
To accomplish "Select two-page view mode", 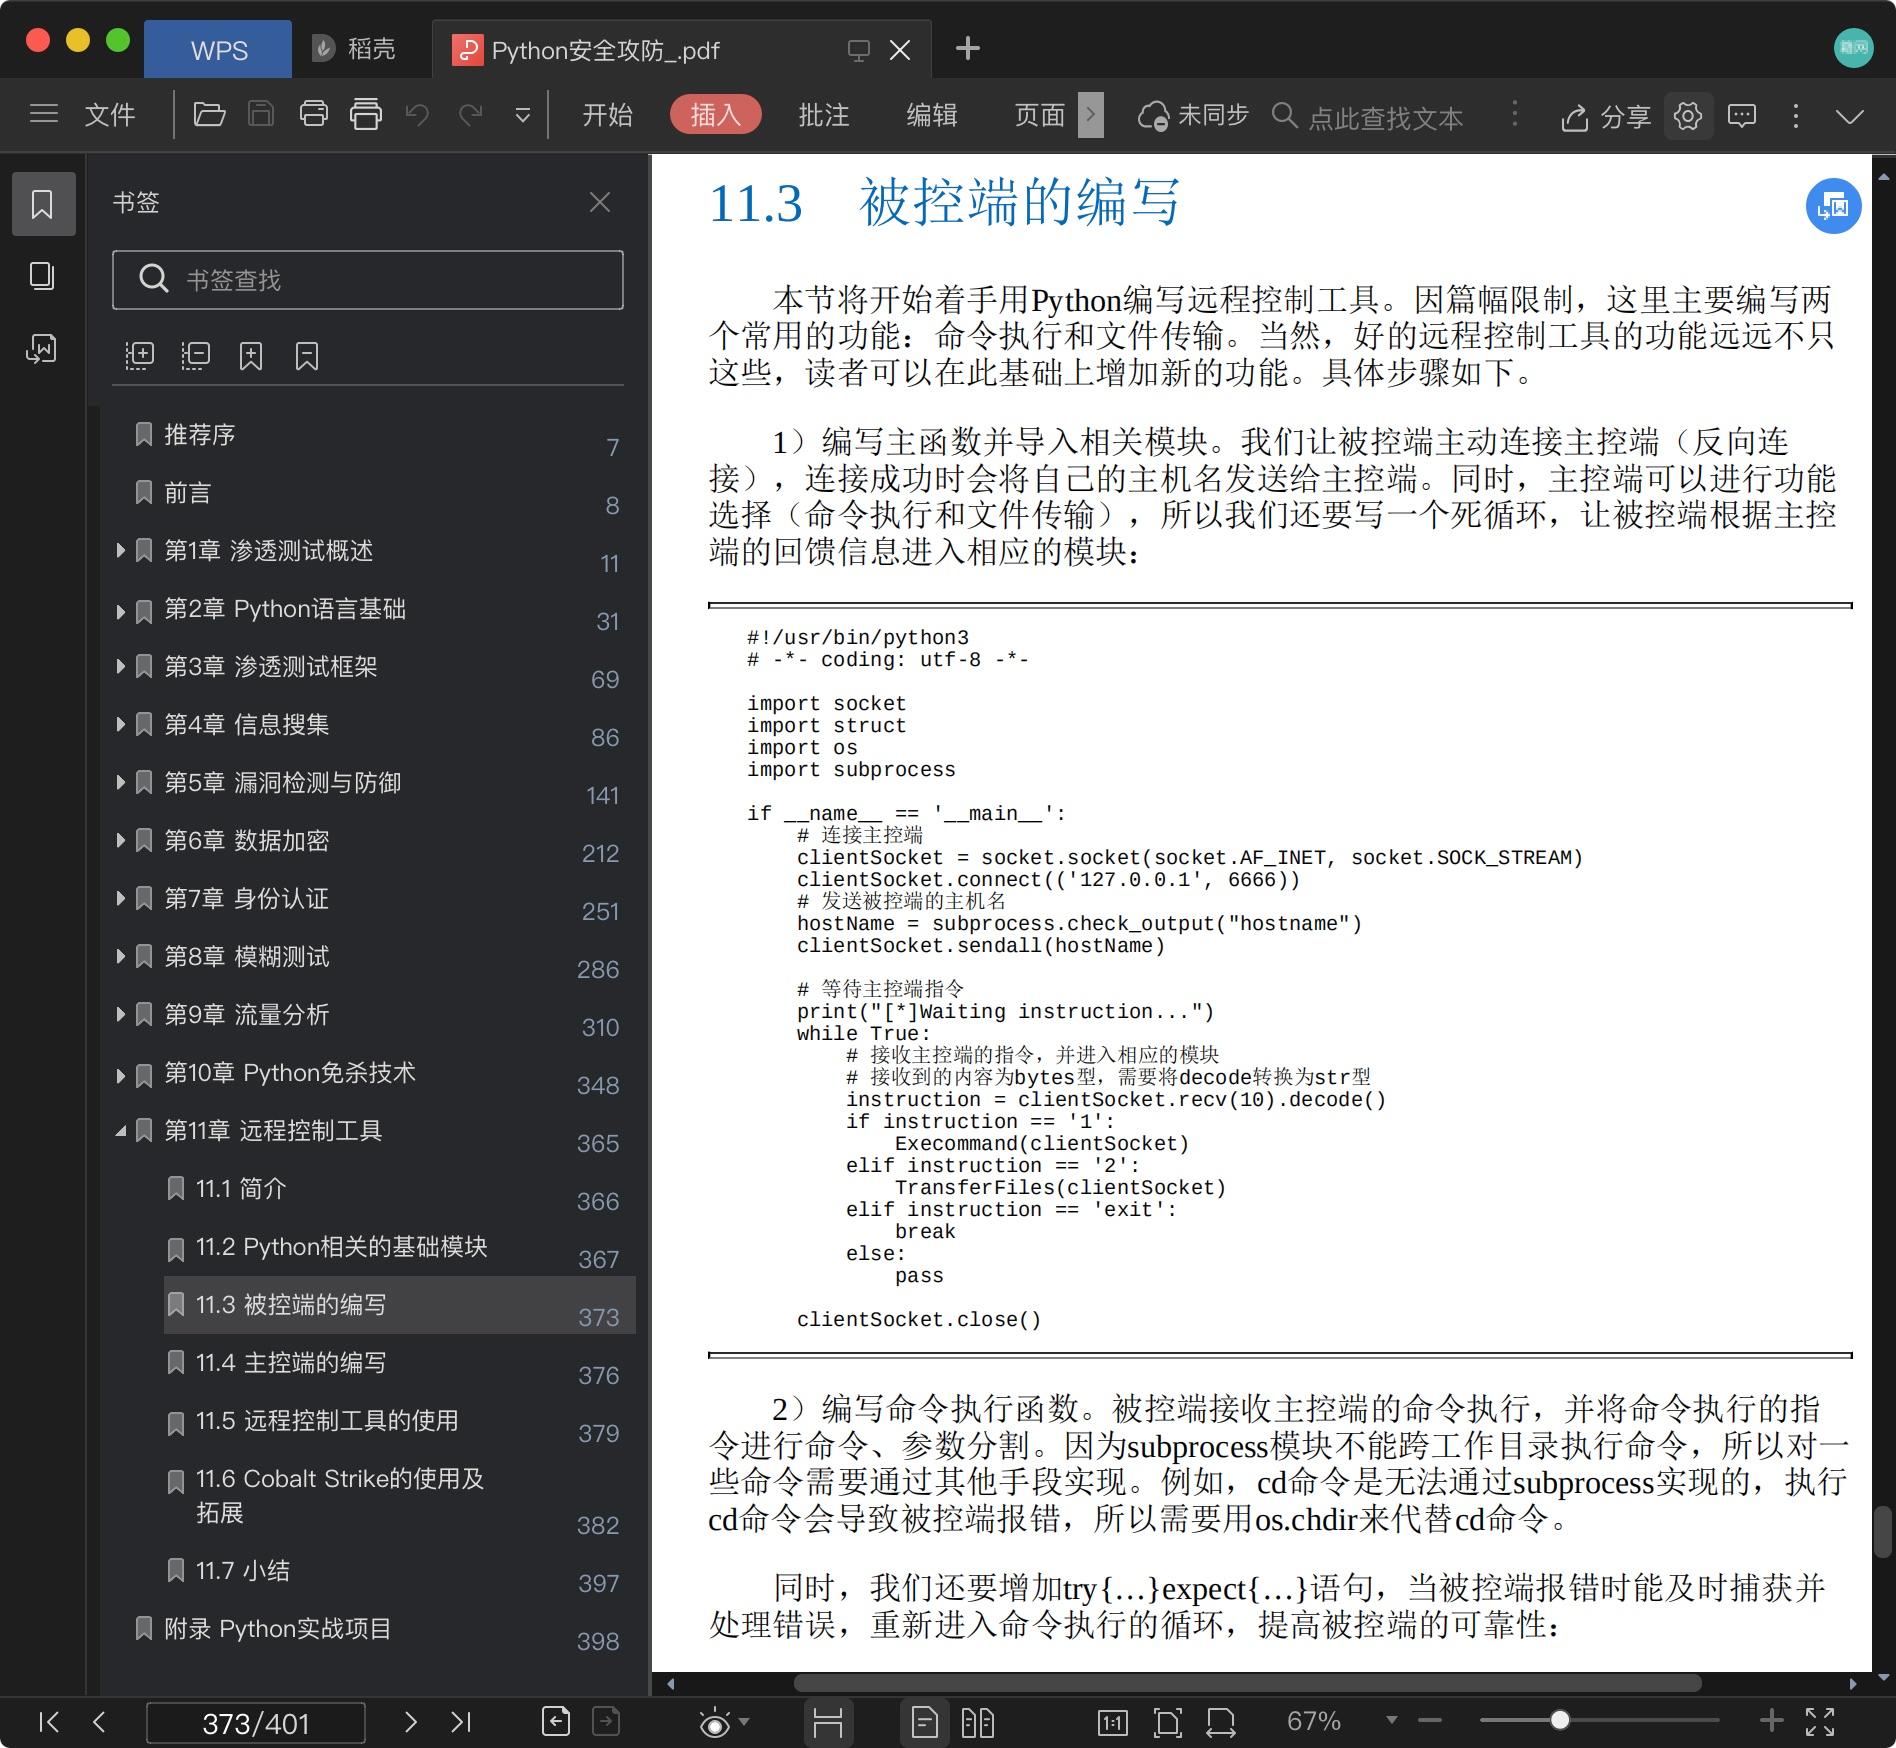I will [x=977, y=1722].
